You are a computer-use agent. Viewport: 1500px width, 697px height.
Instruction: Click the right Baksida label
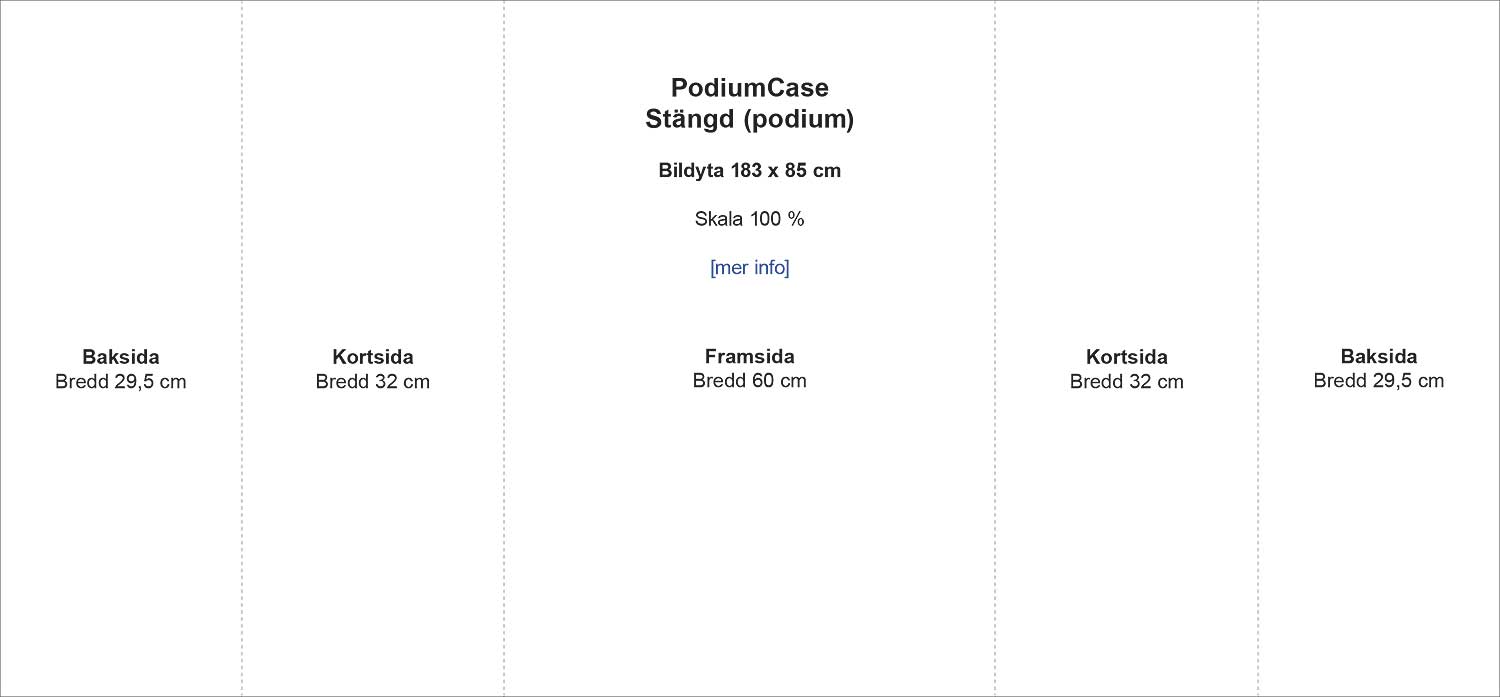click(1378, 356)
